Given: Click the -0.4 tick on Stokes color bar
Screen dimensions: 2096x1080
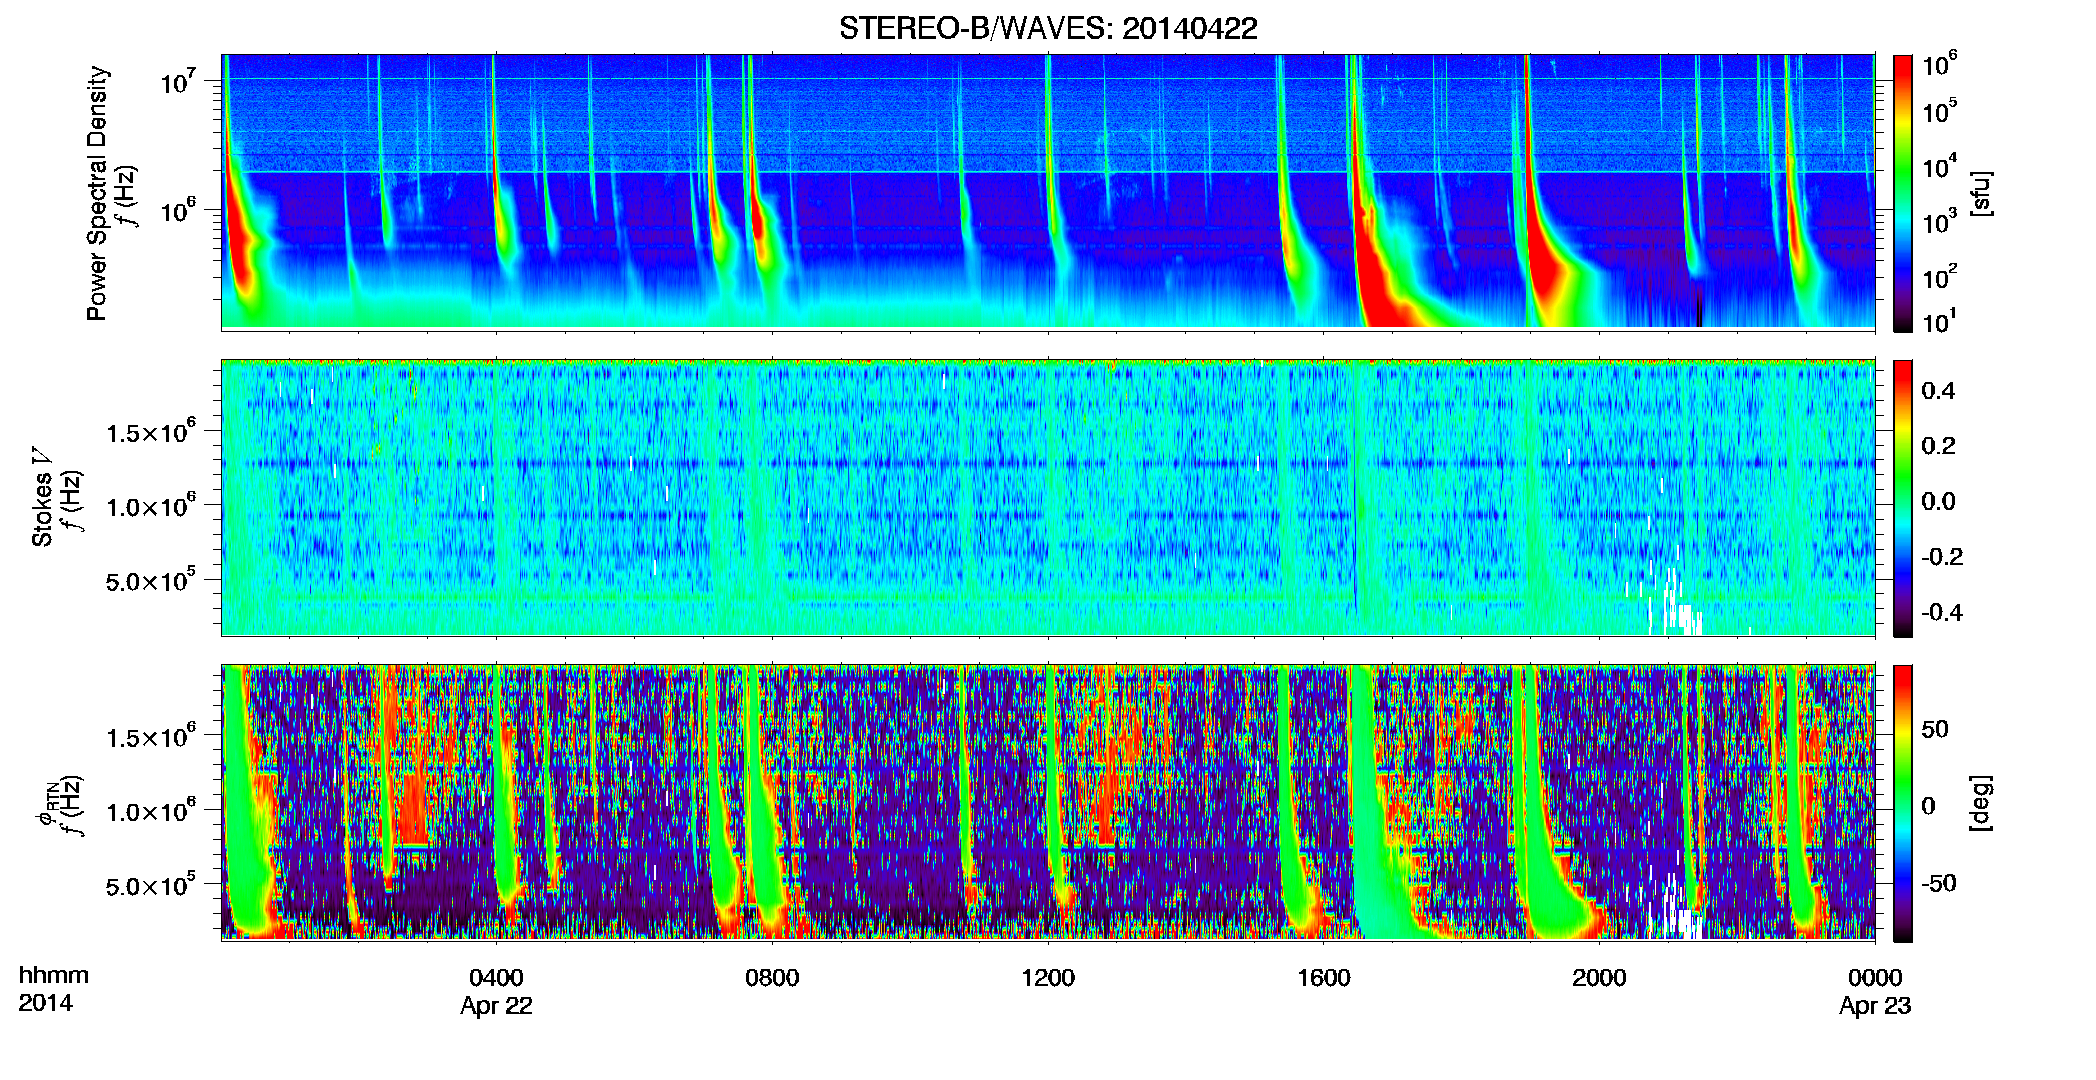Looking at the screenshot, I should (1942, 612).
